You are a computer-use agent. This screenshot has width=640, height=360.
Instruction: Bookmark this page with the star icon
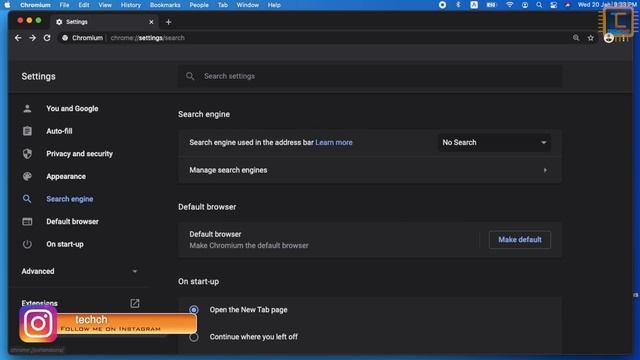coord(591,38)
